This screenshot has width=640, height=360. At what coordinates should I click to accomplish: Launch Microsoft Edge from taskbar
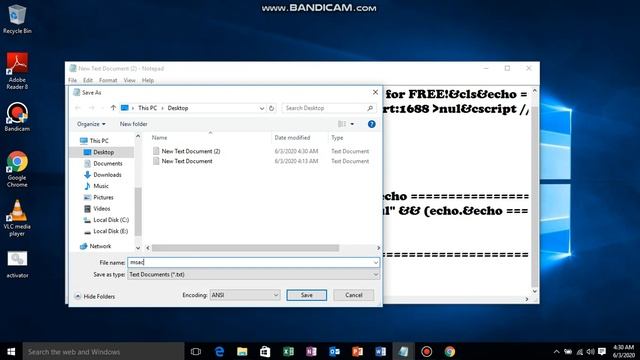219,351
